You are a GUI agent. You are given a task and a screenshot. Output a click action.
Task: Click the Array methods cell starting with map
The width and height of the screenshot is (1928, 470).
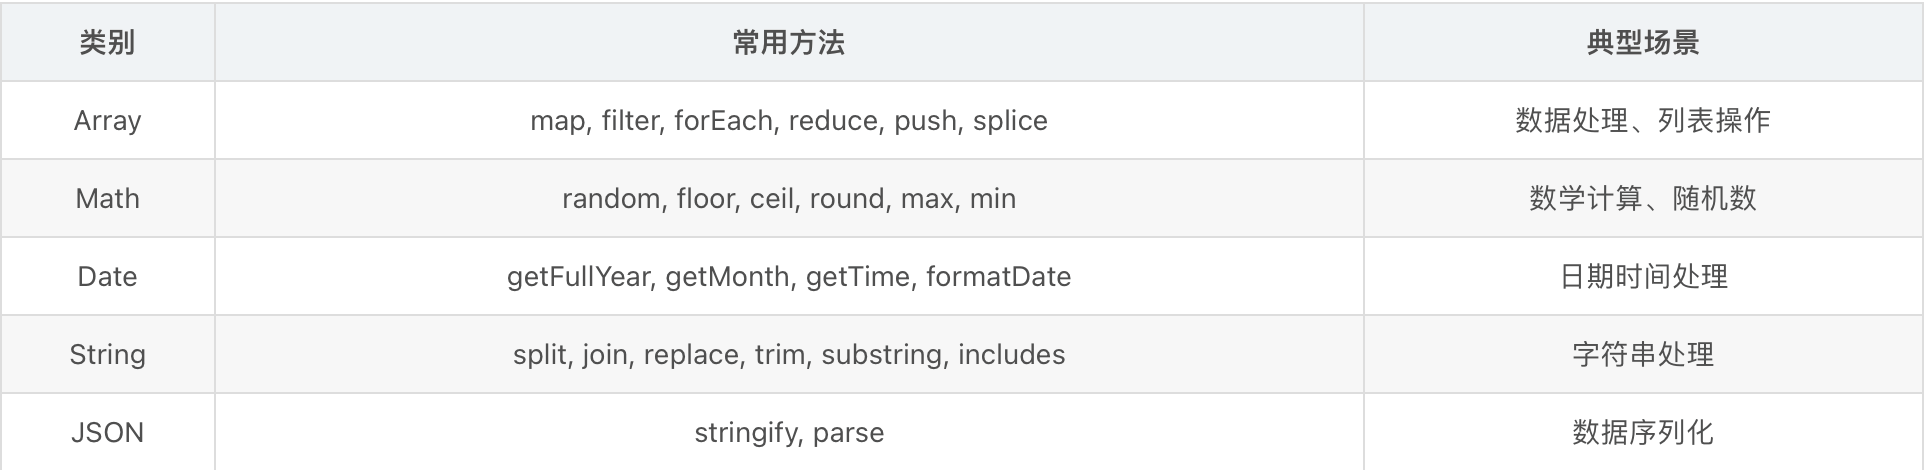coord(788,121)
